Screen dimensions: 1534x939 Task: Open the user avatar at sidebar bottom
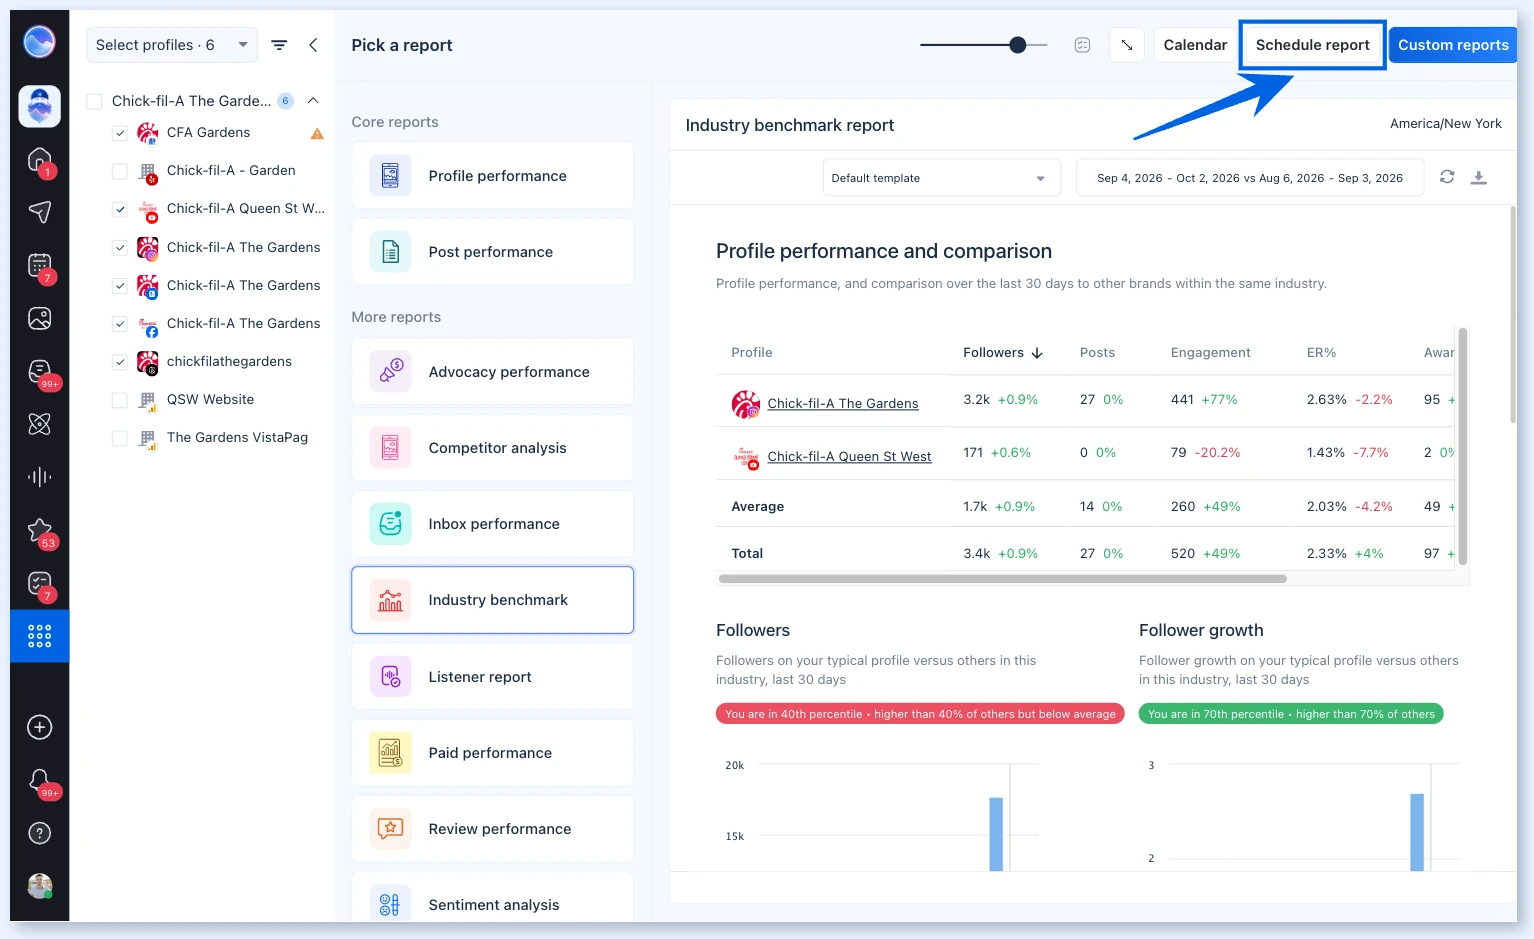tap(40, 886)
